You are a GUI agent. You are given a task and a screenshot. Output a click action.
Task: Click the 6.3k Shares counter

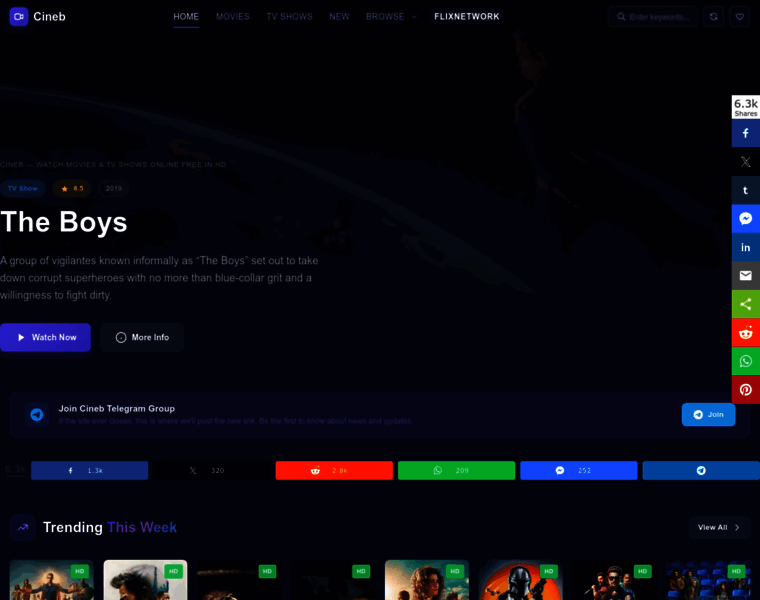coord(745,107)
